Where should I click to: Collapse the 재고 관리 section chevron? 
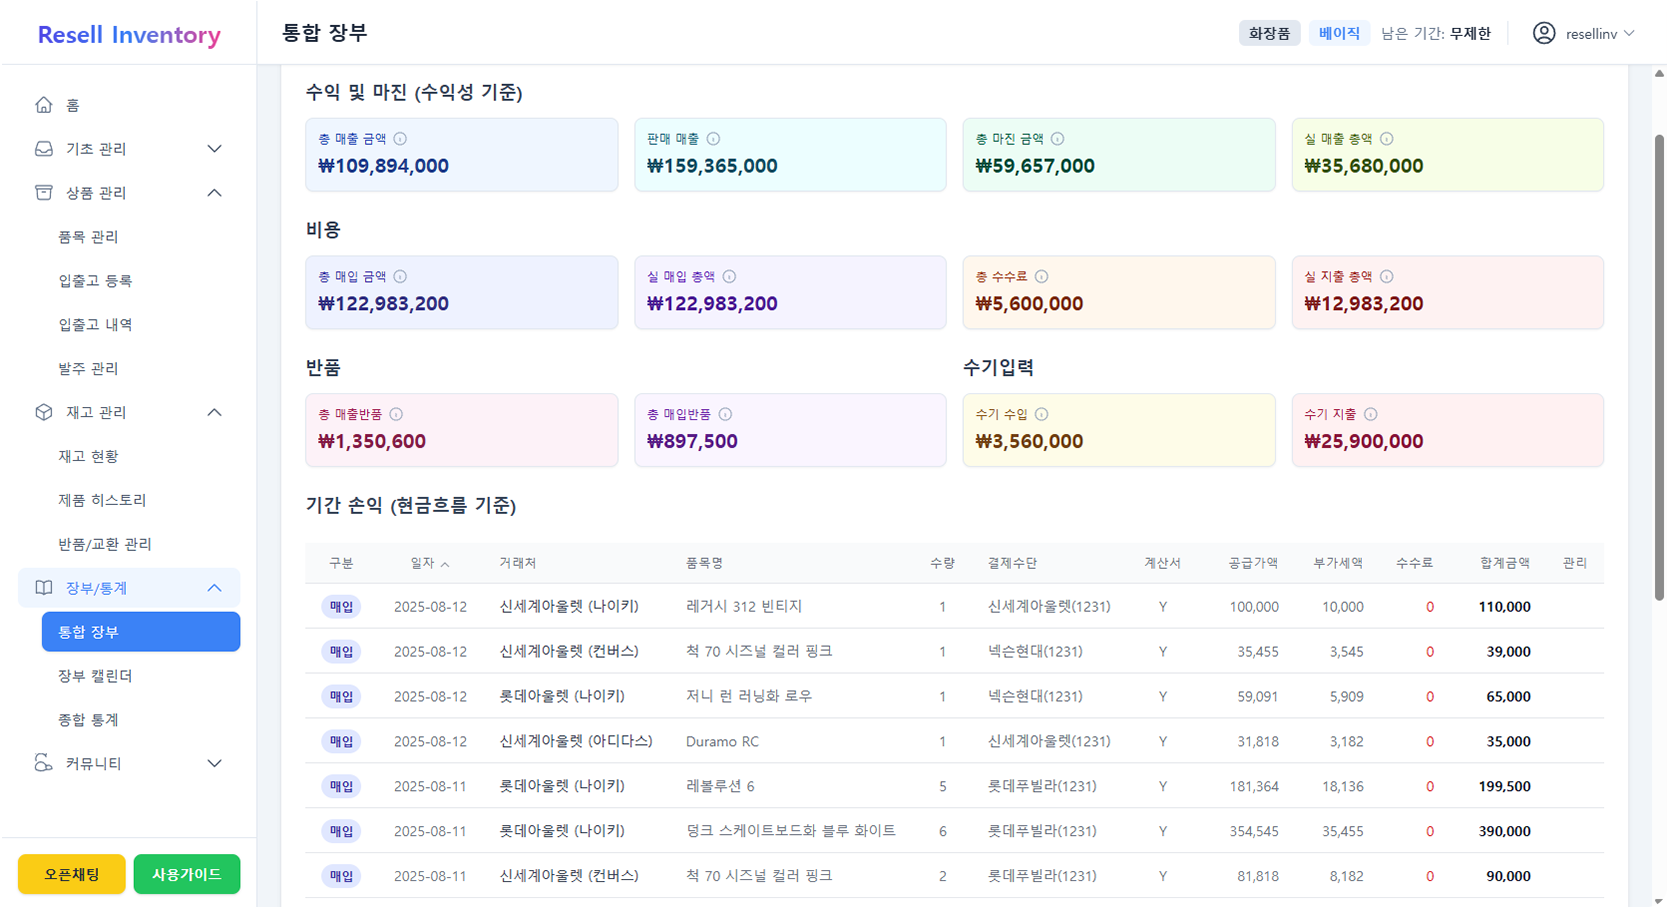tap(214, 411)
